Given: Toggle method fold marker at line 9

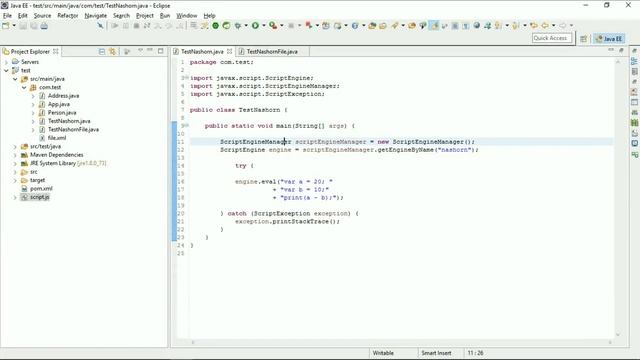Looking at the screenshot, I should 187,126.
